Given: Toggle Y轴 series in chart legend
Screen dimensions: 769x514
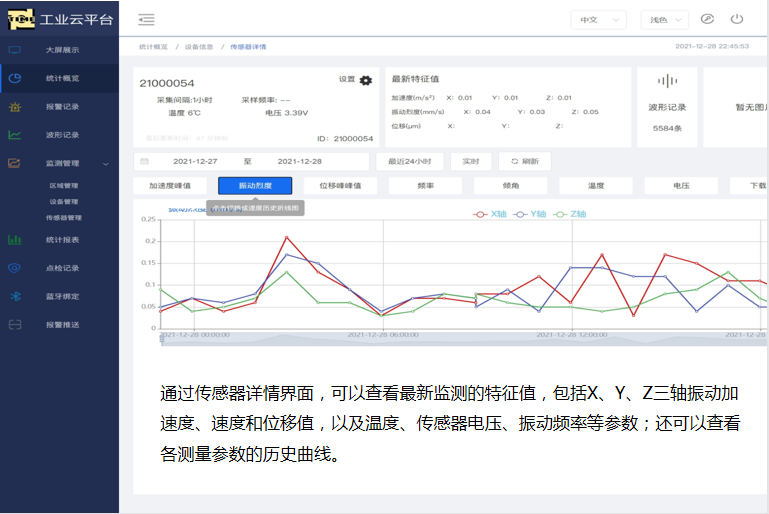Looking at the screenshot, I should (x=533, y=214).
